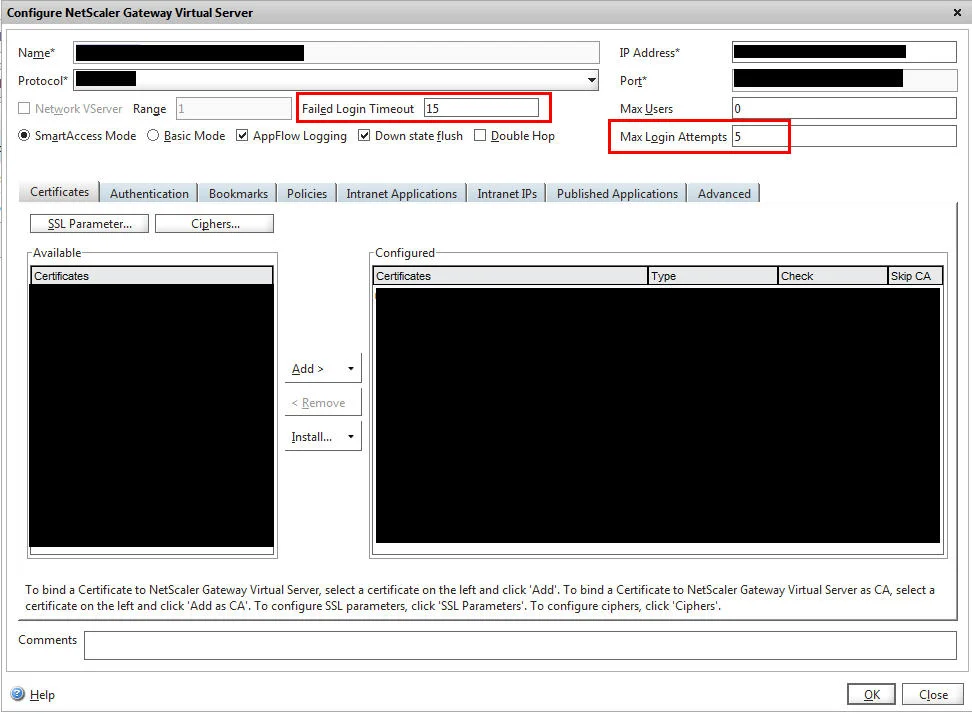Close the Configure NetScaler Gateway dialog
The height and width of the screenshot is (714, 972).
click(957, 12)
